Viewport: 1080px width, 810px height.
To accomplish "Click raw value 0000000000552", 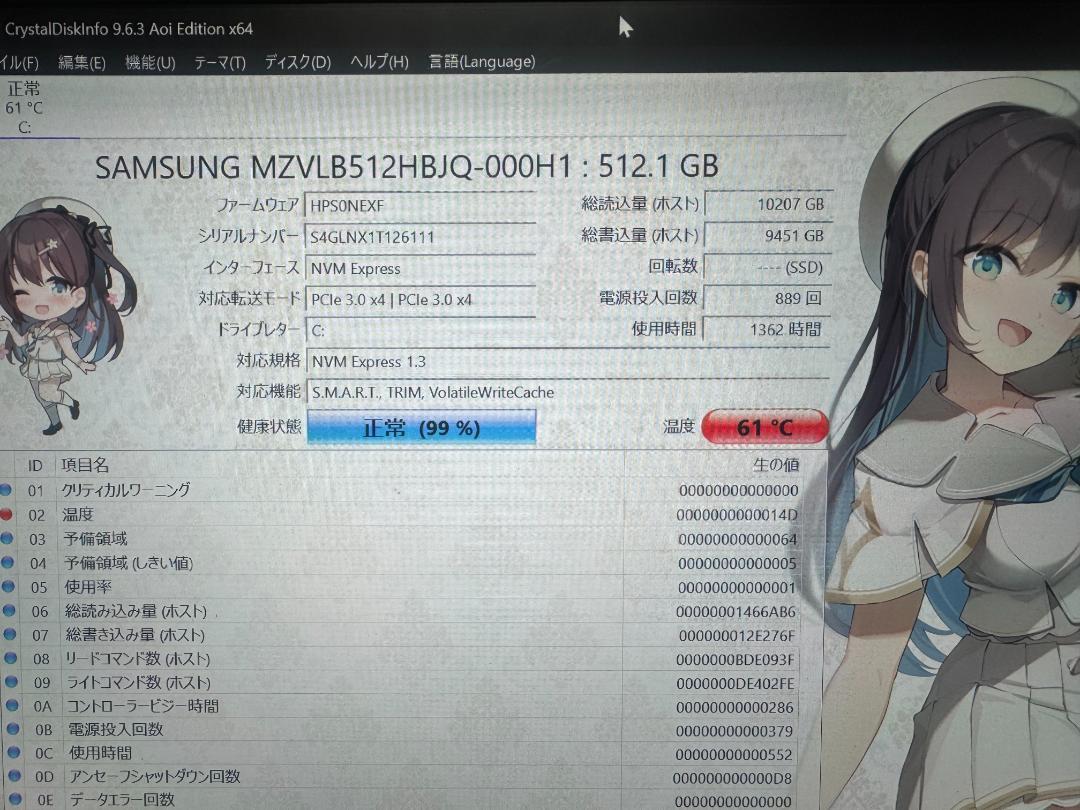I will click(734, 755).
